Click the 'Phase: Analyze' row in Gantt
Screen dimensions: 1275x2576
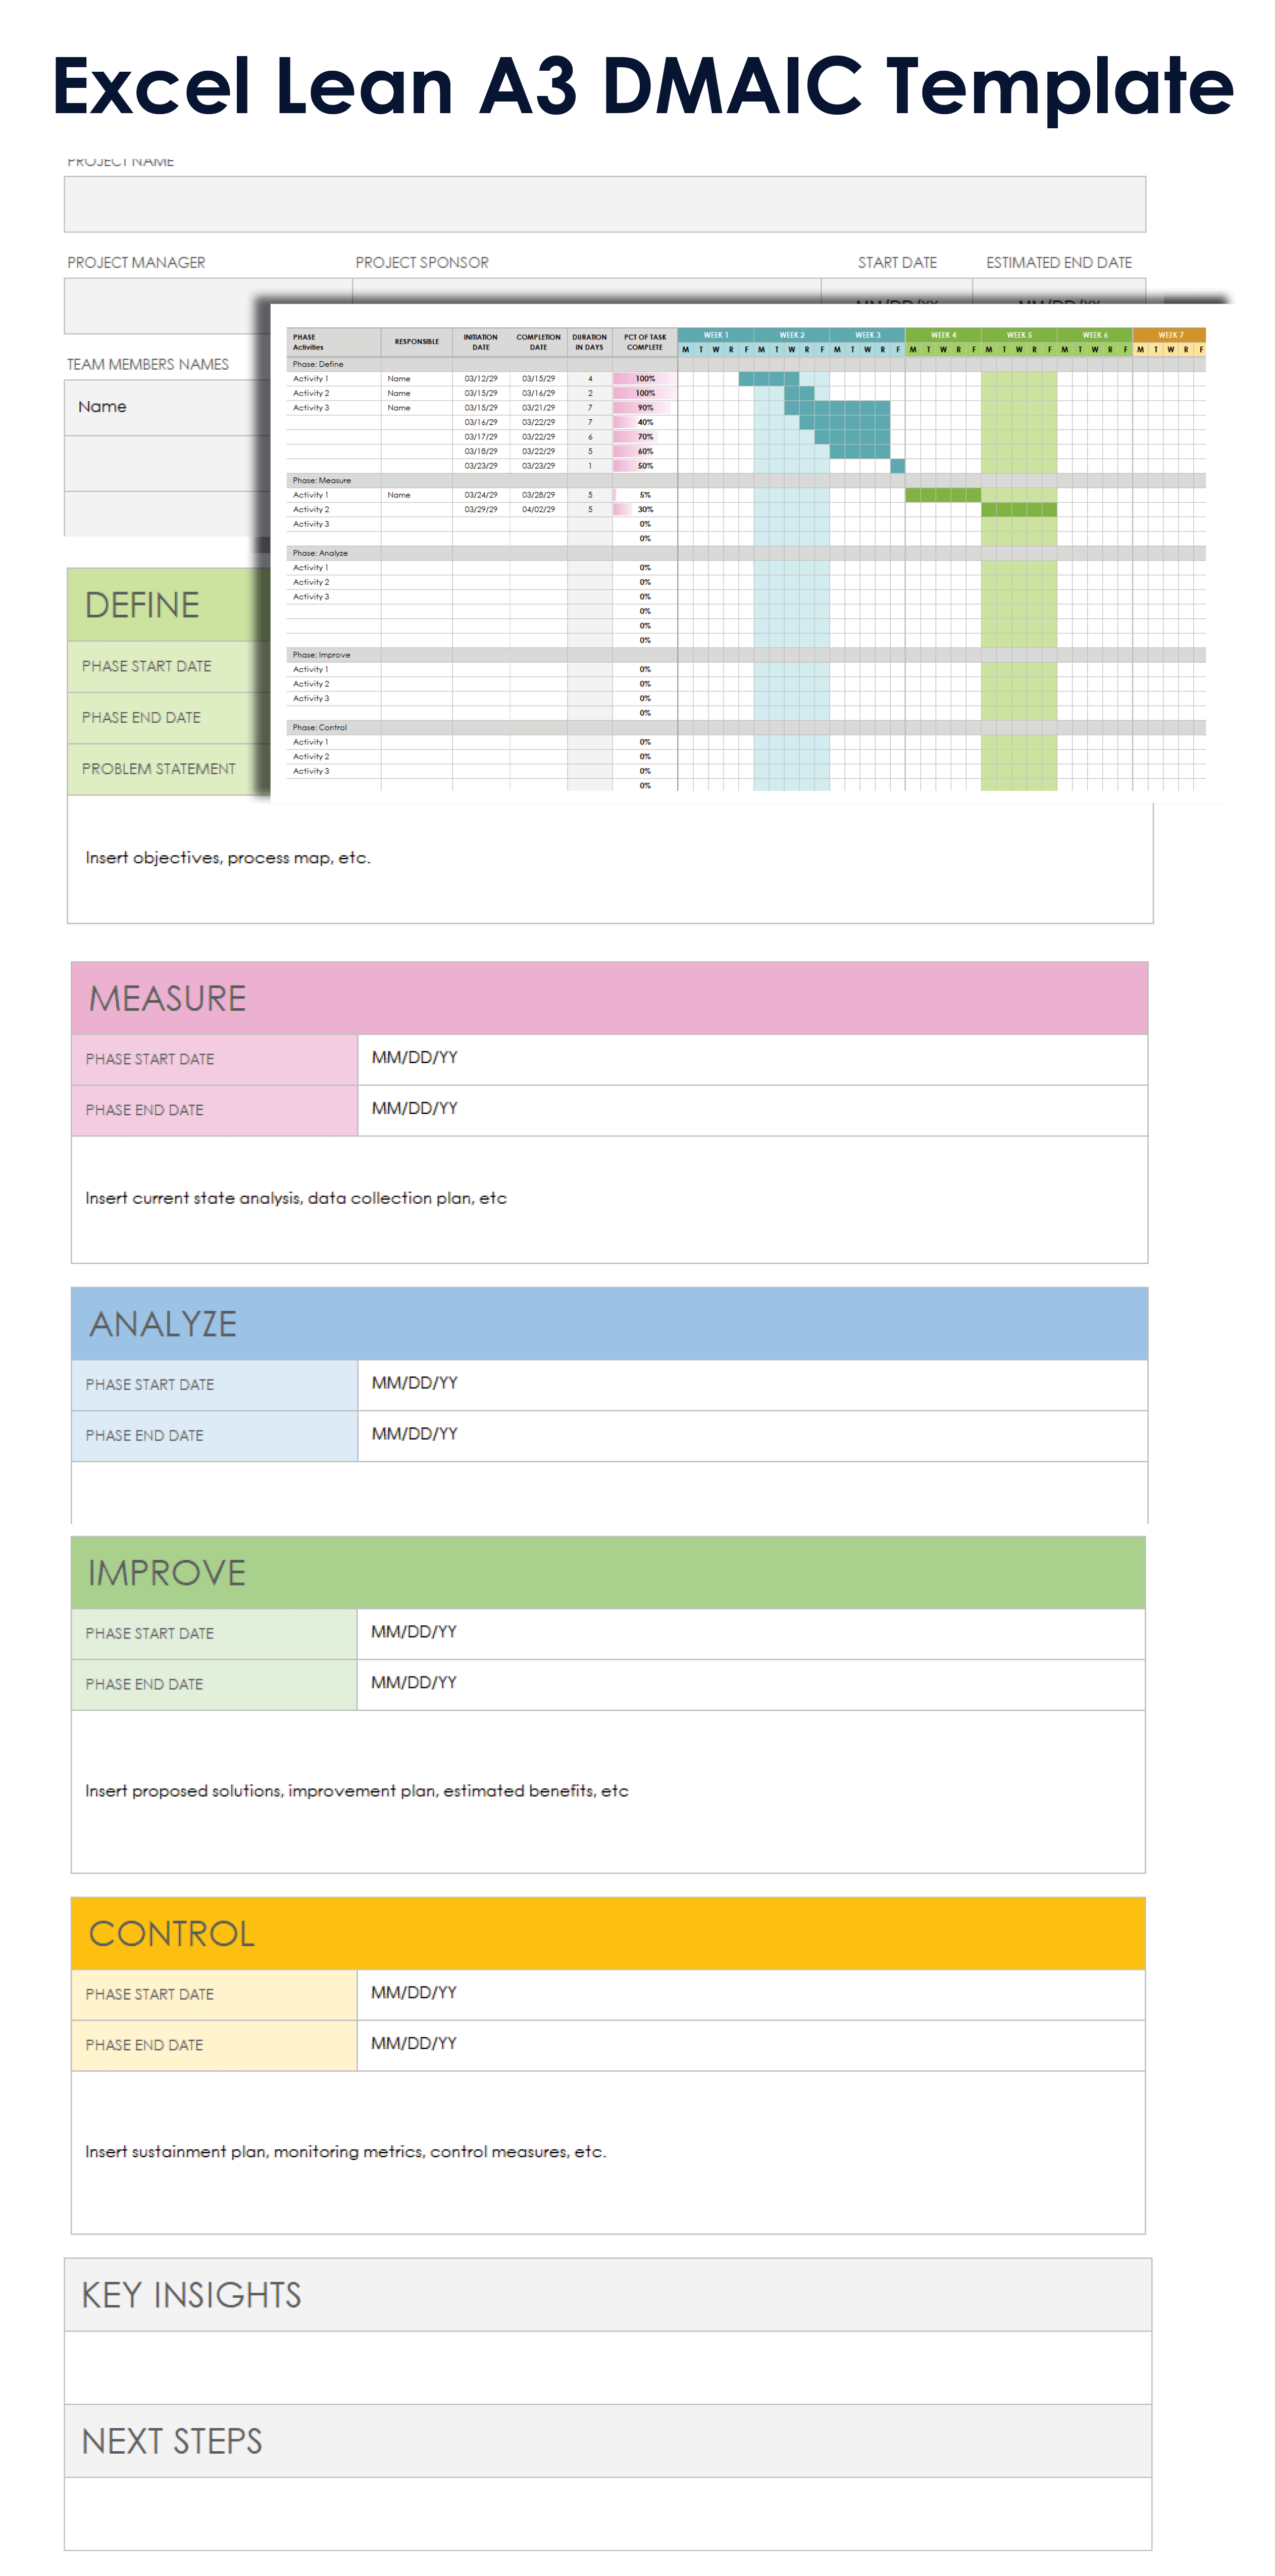(x=746, y=553)
